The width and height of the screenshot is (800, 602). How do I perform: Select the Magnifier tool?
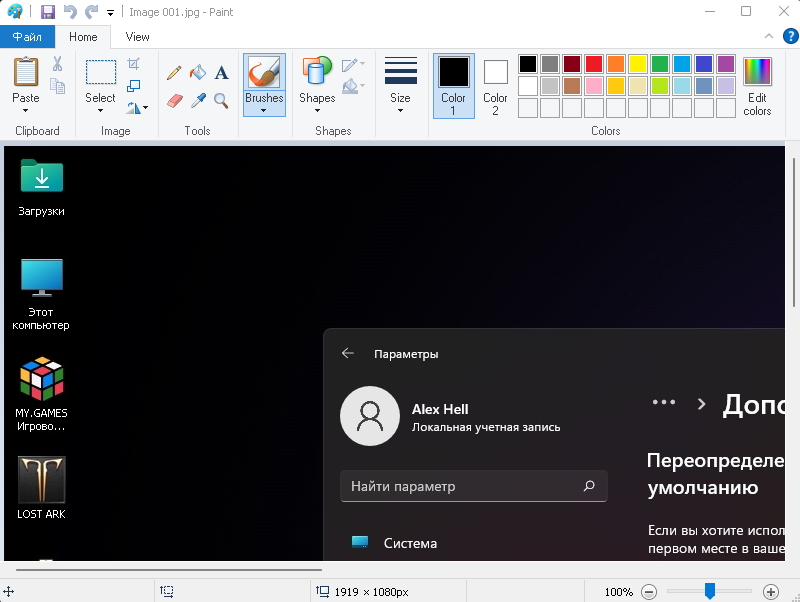(221, 101)
